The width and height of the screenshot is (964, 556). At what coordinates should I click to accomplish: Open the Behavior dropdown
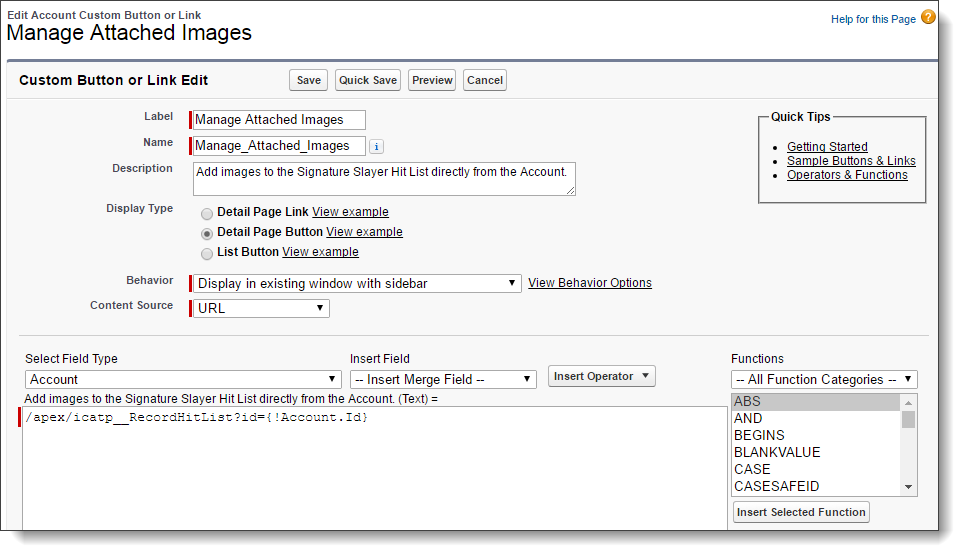pyautogui.click(x=357, y=284)
